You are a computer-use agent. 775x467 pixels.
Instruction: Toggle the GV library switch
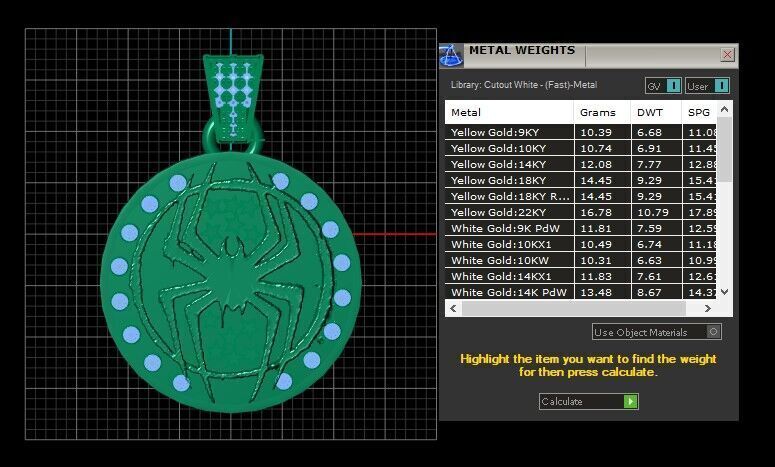663,86
